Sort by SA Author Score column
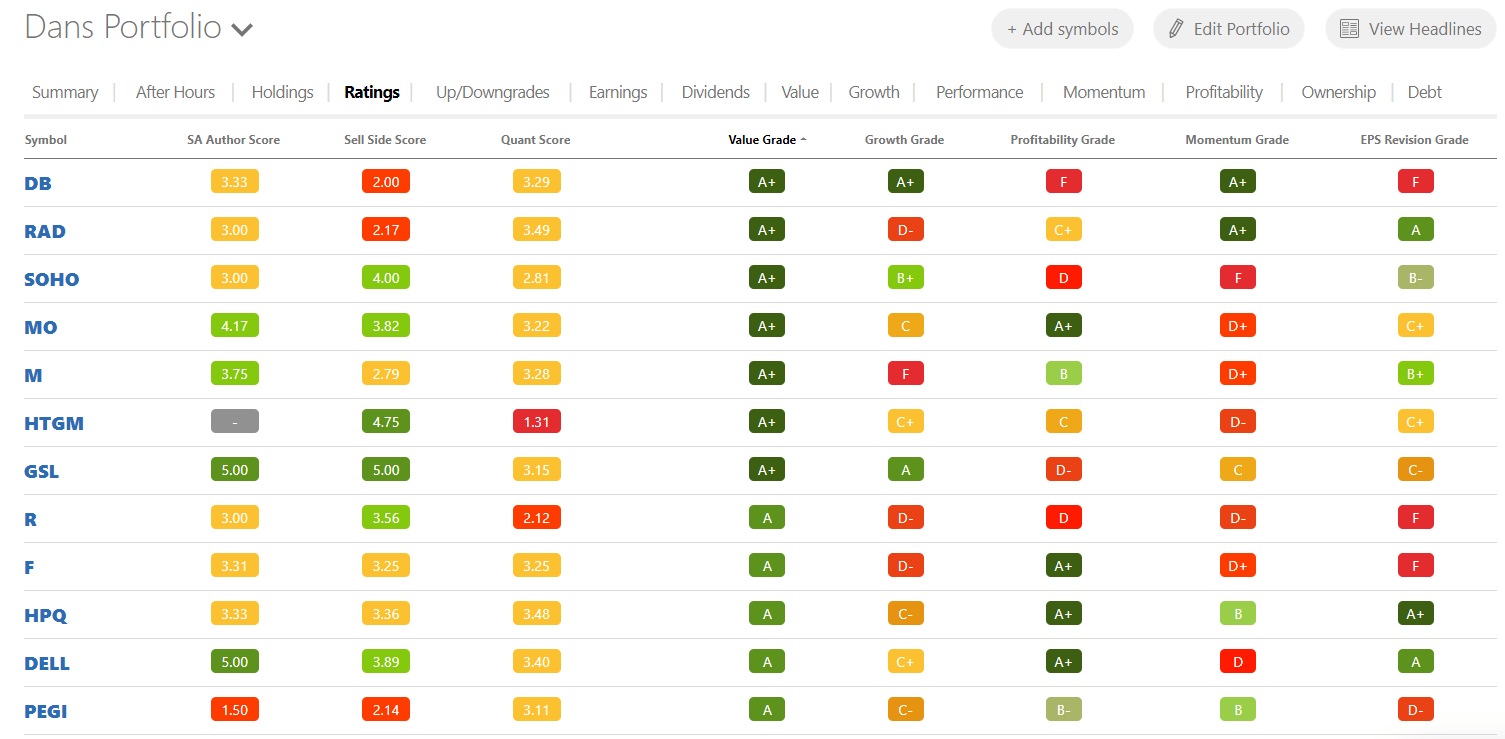 pyautogui.click(x=234, y=140)
